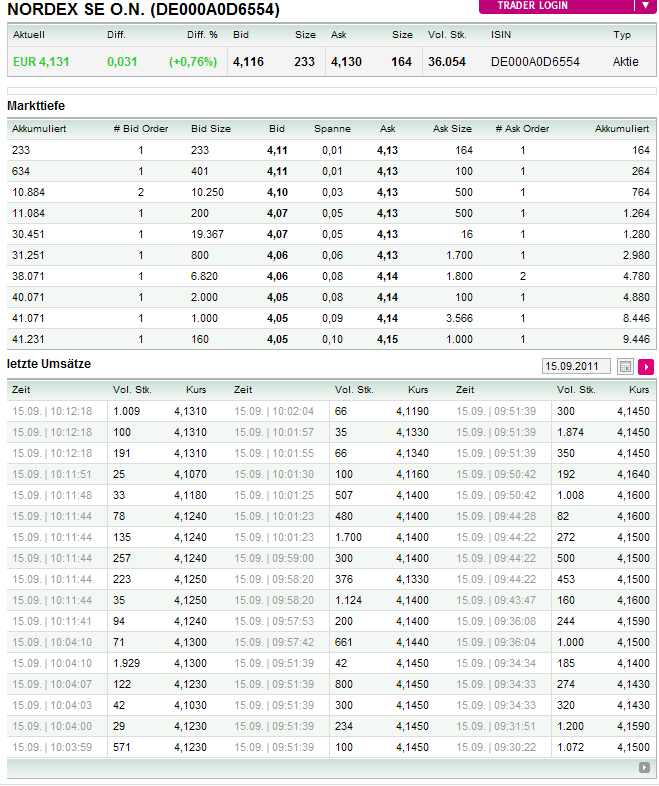The width and height of the screenshot is (659, 786).
Task: Focus the date field showing 15.09.2011
Action: pyautogui.click(x=576, y=366)
